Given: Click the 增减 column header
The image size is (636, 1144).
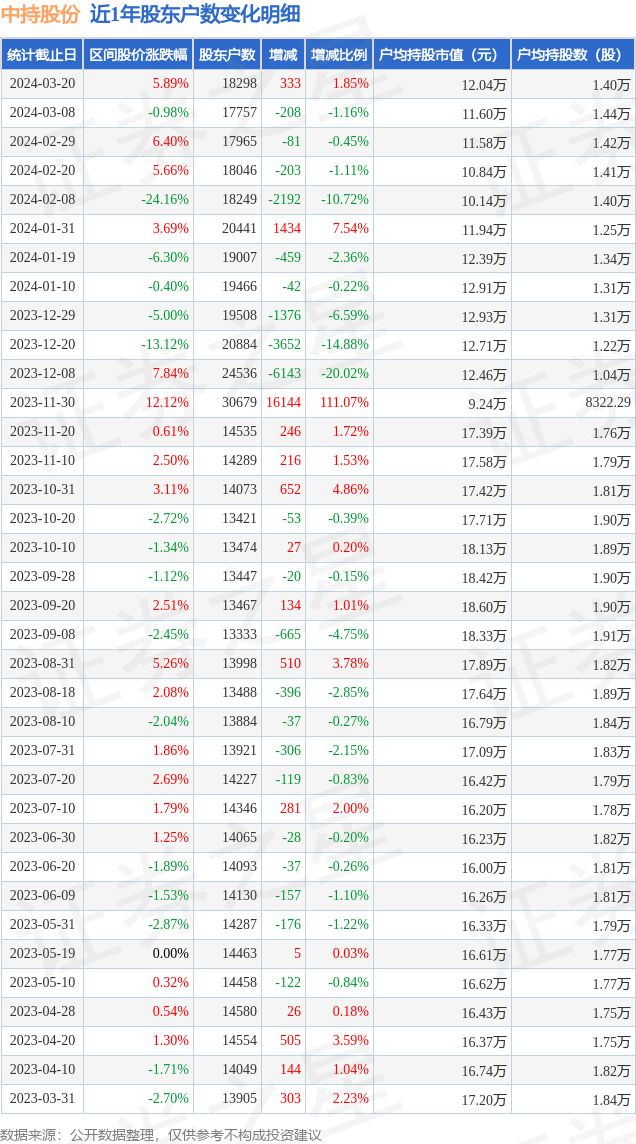Looking at the screenshot, I should [283, 55].
